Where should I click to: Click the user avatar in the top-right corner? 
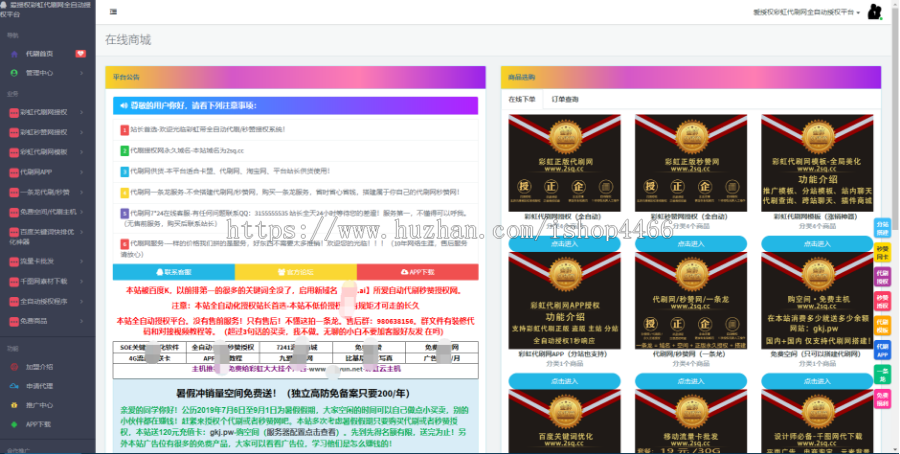point(874,11)
